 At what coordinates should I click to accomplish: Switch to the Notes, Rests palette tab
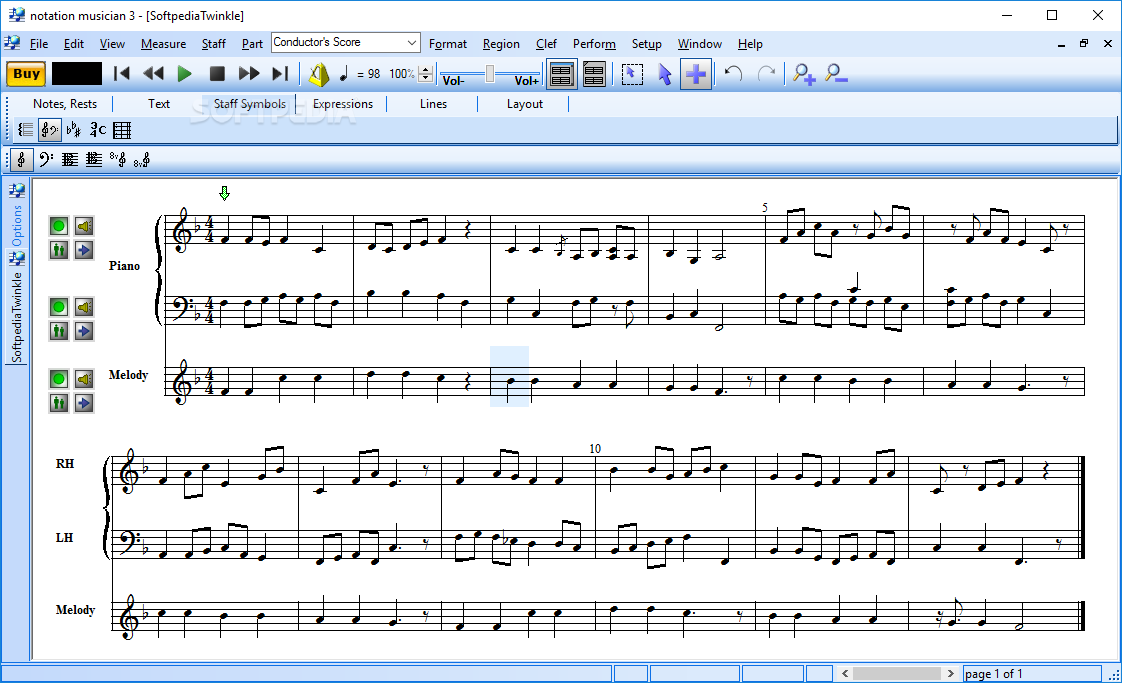[x=64, y=104]
